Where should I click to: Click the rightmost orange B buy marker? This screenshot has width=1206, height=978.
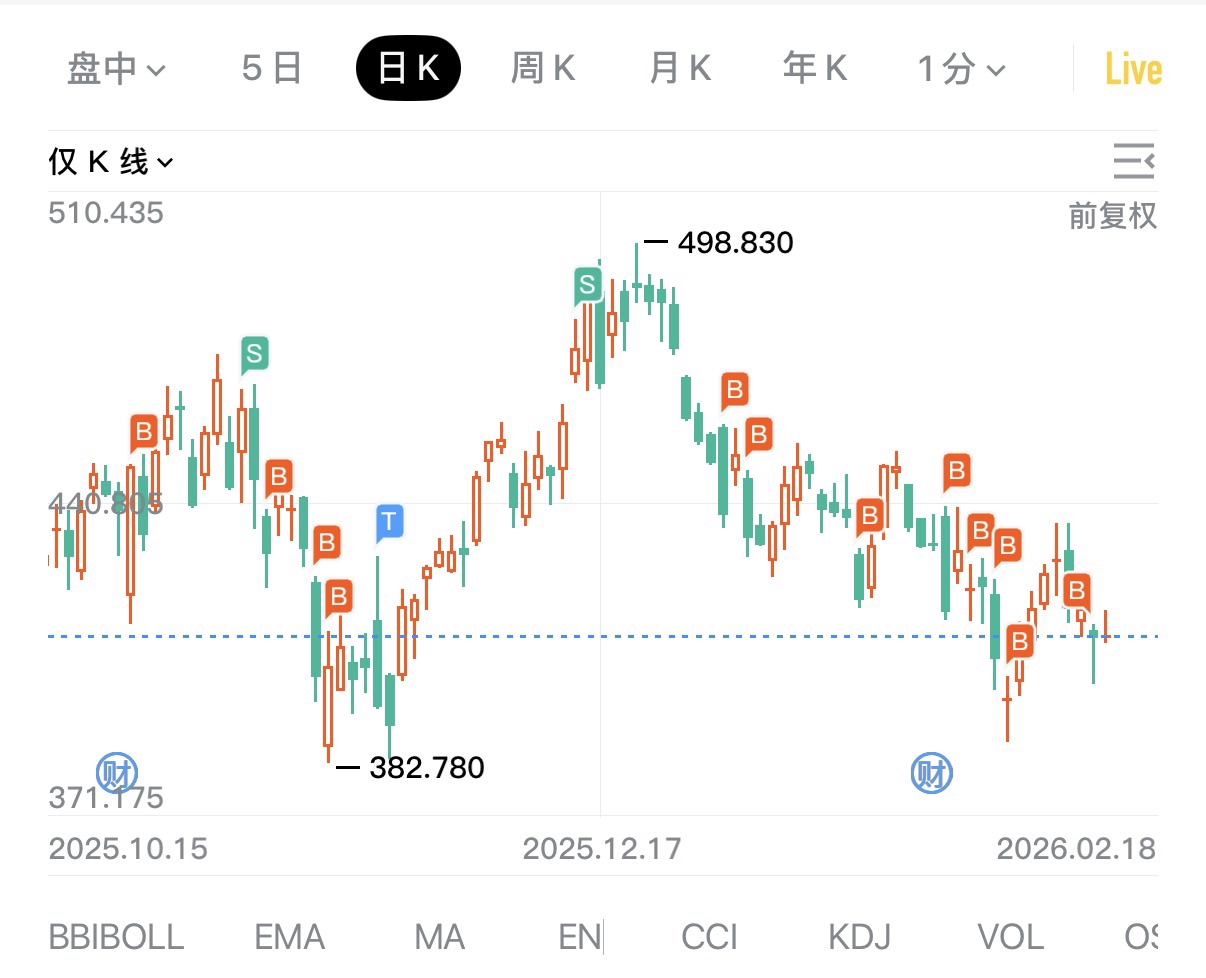[x=1076, y=590]
